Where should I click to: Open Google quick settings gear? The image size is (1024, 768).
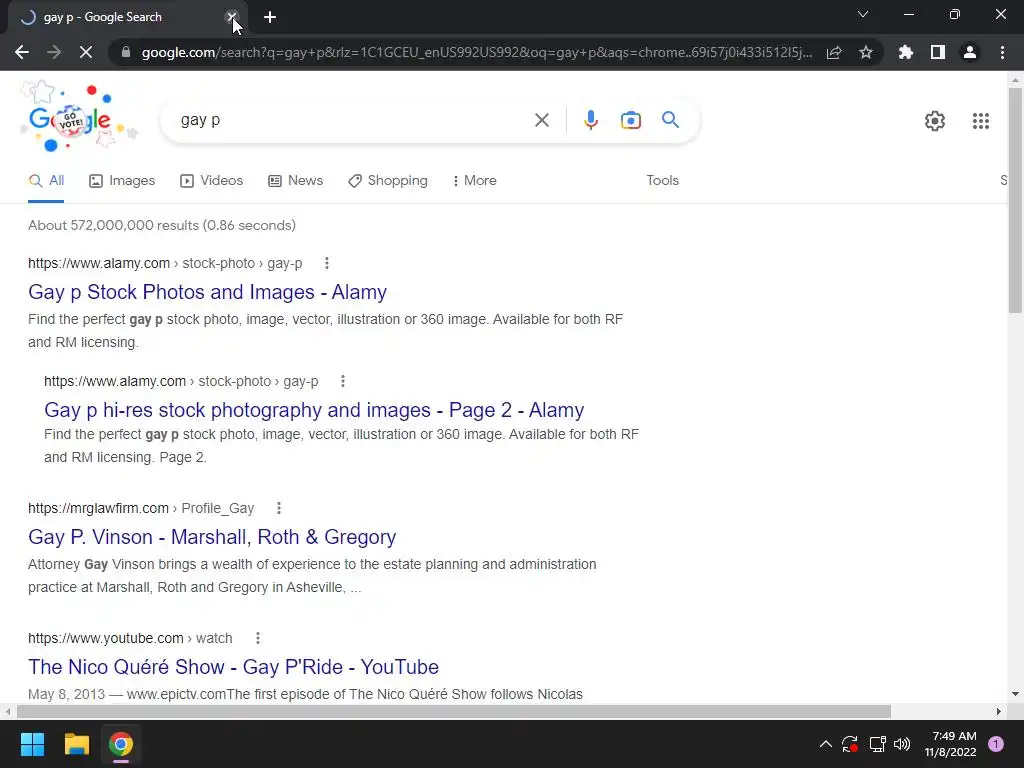(x=935, y=121)
